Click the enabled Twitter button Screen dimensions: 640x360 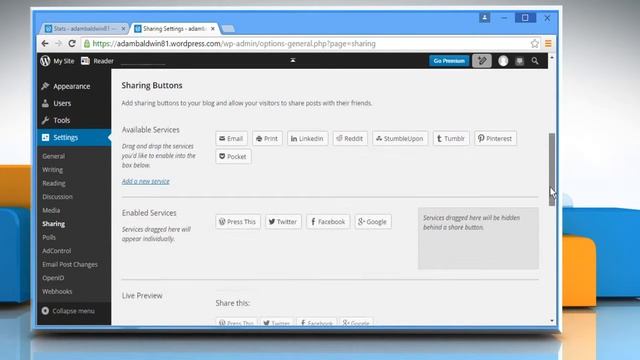[283, 222]
